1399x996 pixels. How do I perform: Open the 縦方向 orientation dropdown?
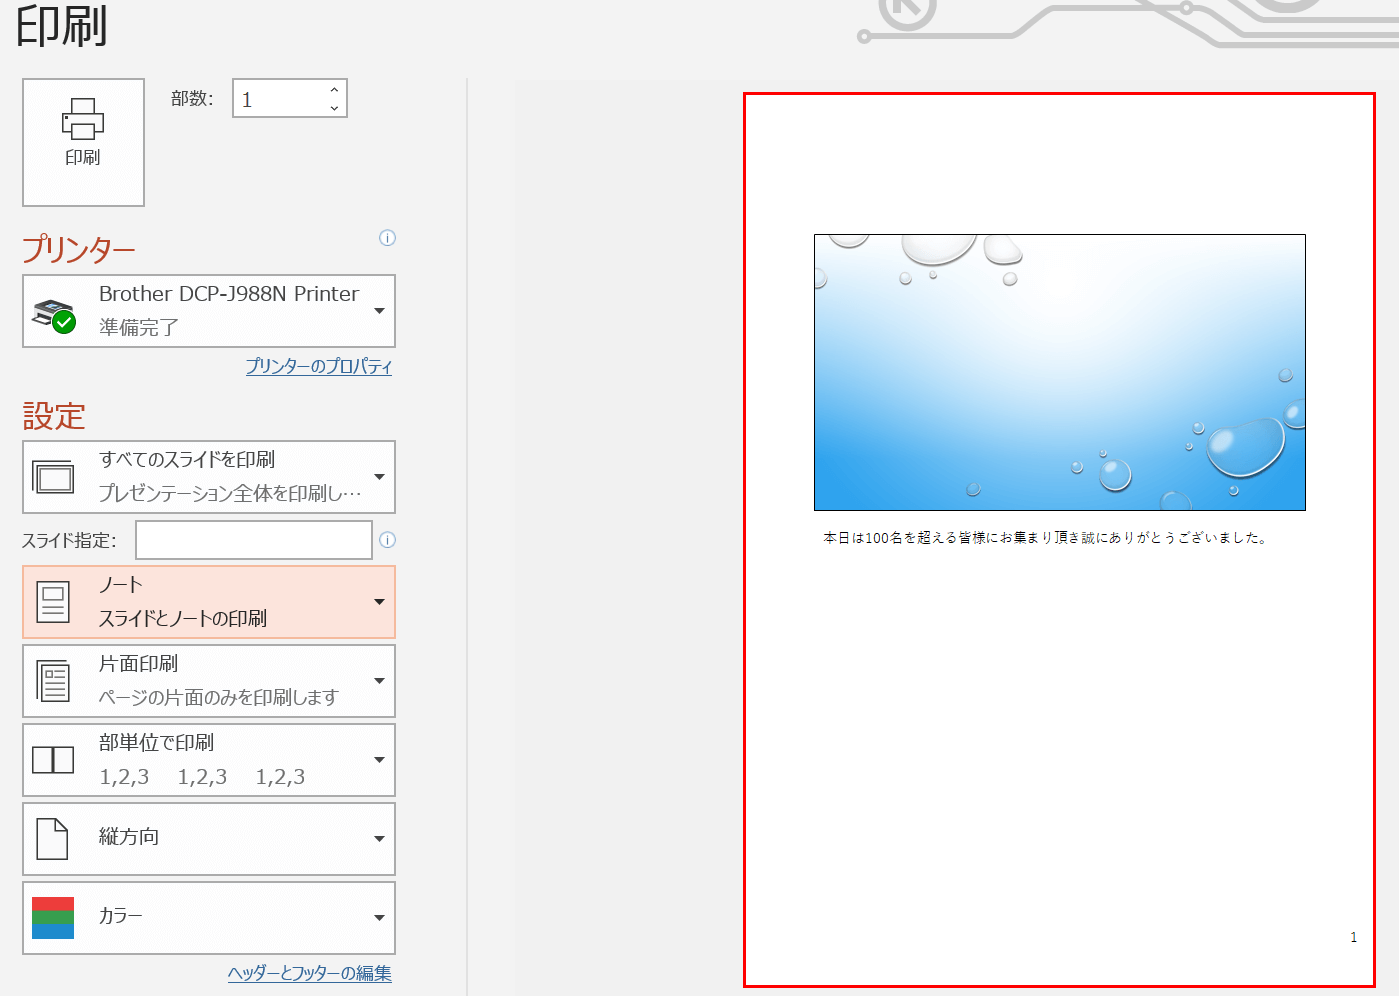point(209,839)
